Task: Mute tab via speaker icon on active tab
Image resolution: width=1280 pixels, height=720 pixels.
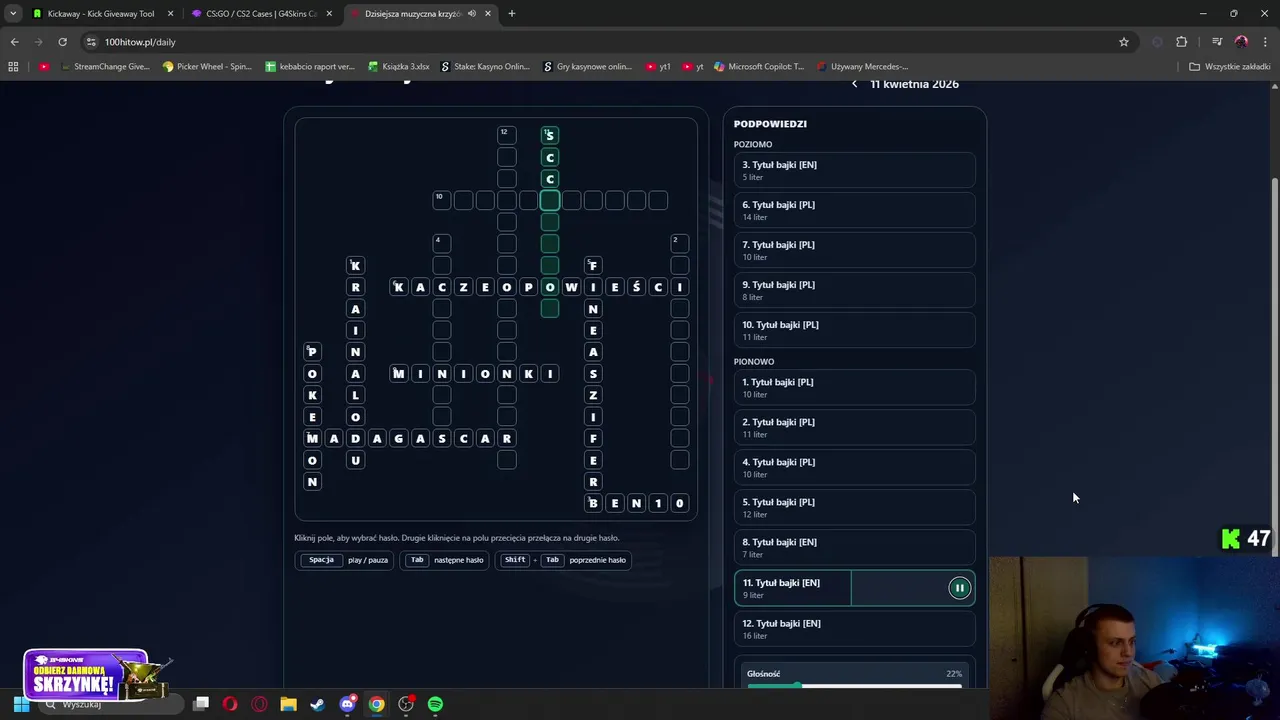Action: point(471,14)
